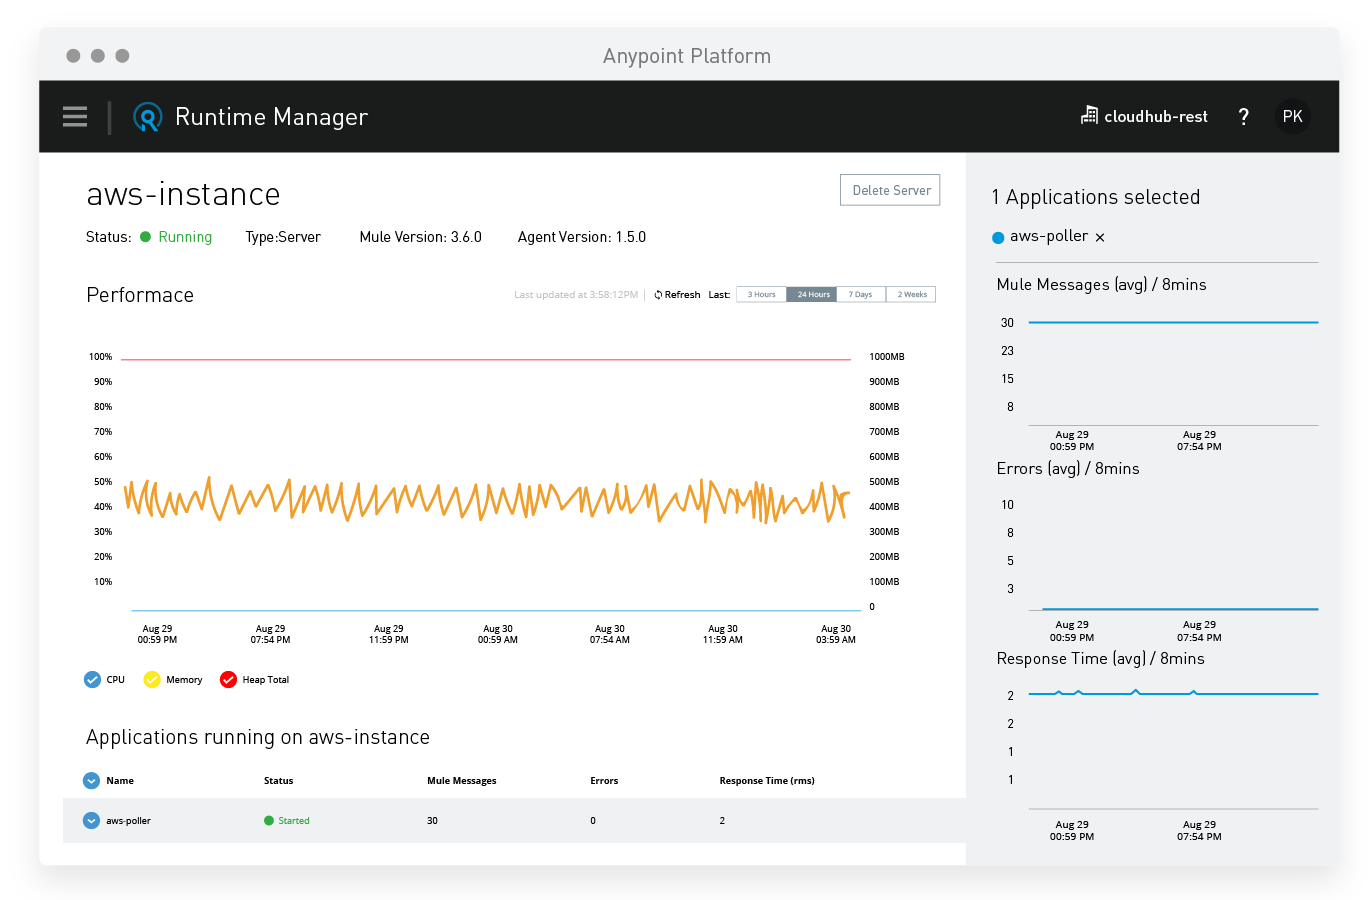Click the Type:Server label
The image size is (1371, 900).
283,237
